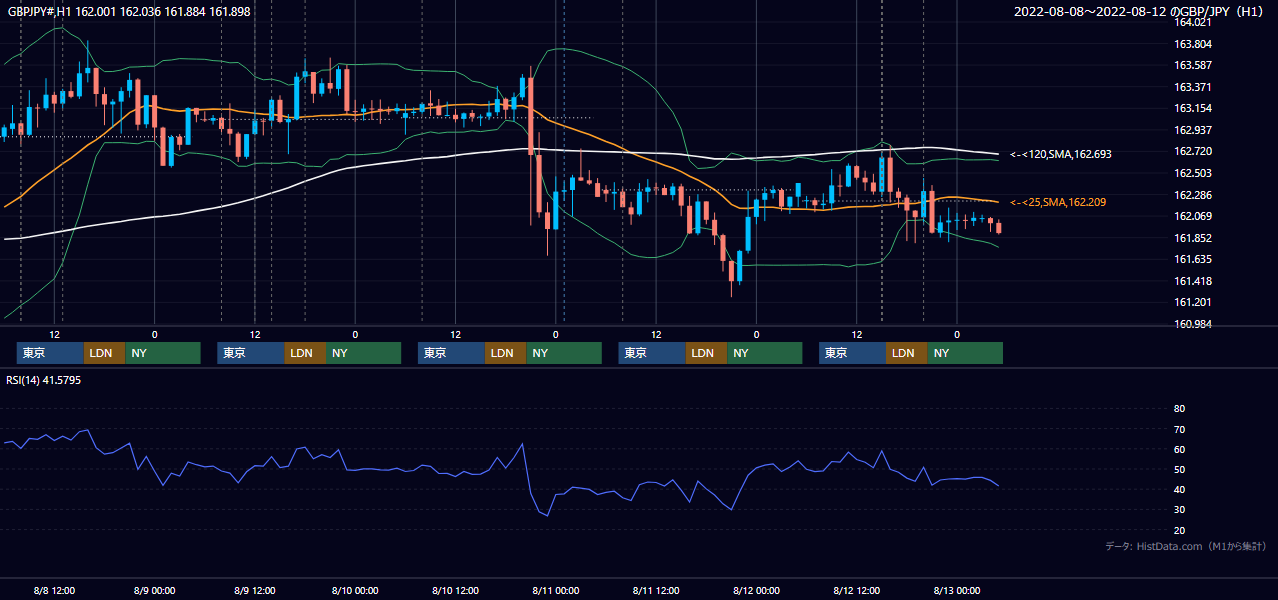Select the 8/12 00:00 time axis label

[x=756, y=590]
